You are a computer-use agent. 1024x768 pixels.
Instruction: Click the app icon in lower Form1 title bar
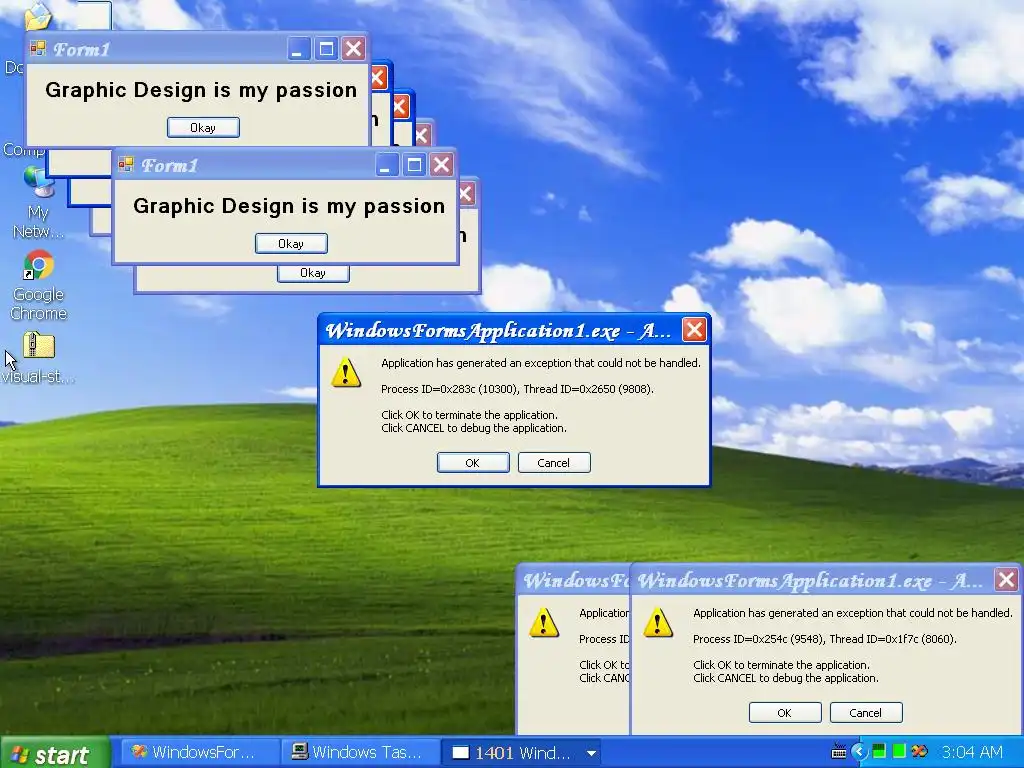pyautogui.click(x=126, y=164)
